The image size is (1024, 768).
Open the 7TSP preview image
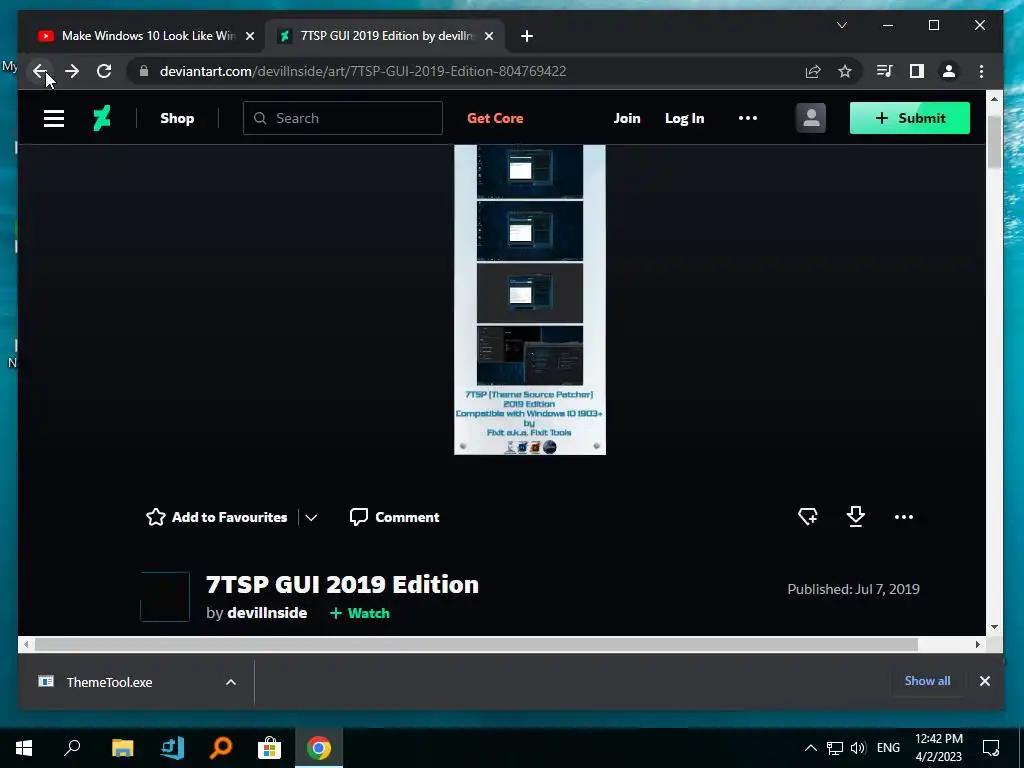[530, 300]
